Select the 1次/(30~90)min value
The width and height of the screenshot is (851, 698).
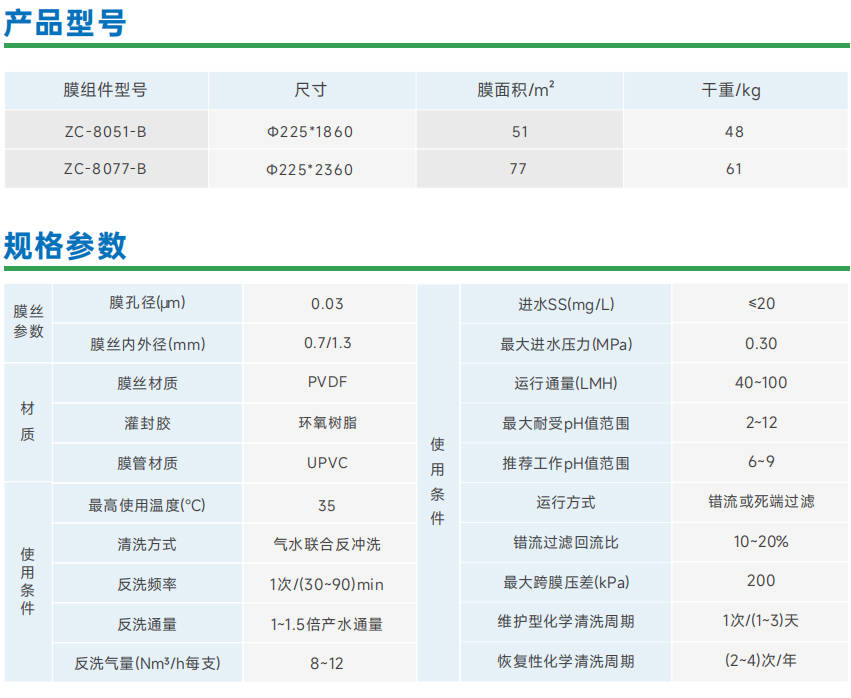(327, 585)
